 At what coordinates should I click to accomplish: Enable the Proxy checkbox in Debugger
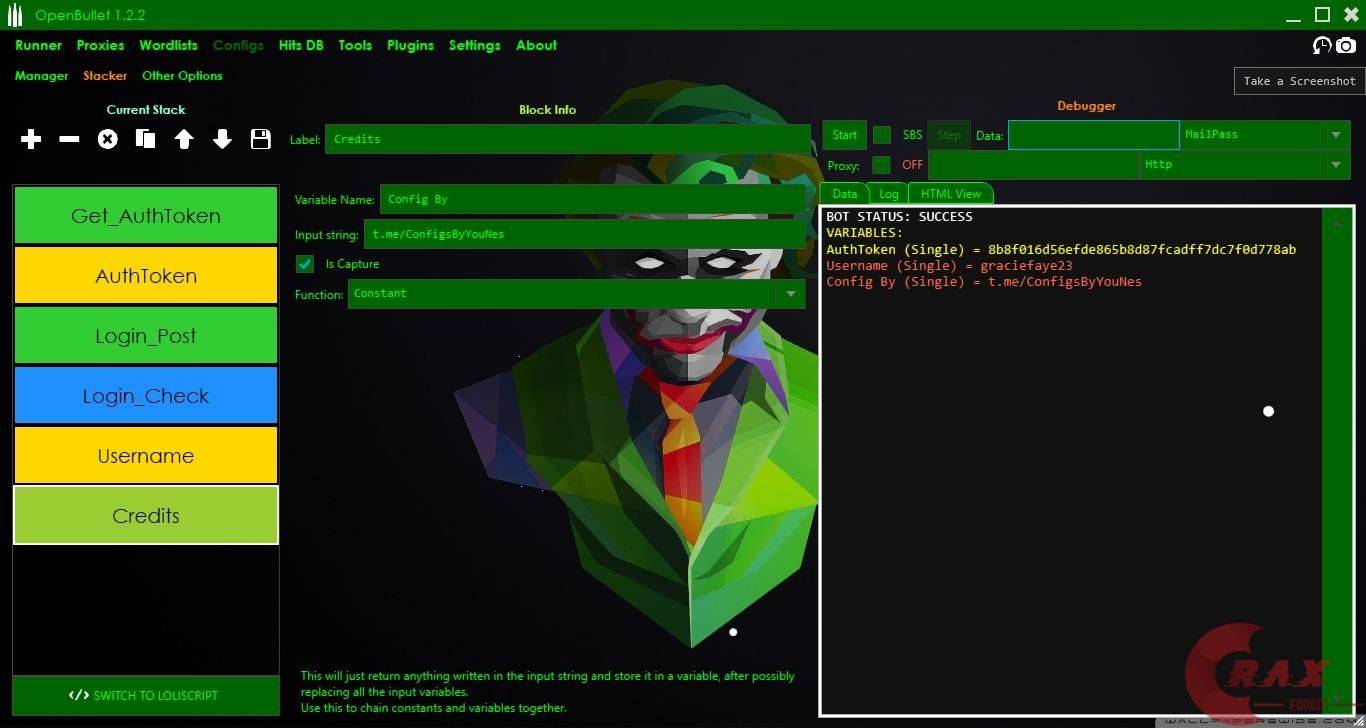tap(882, 165)
